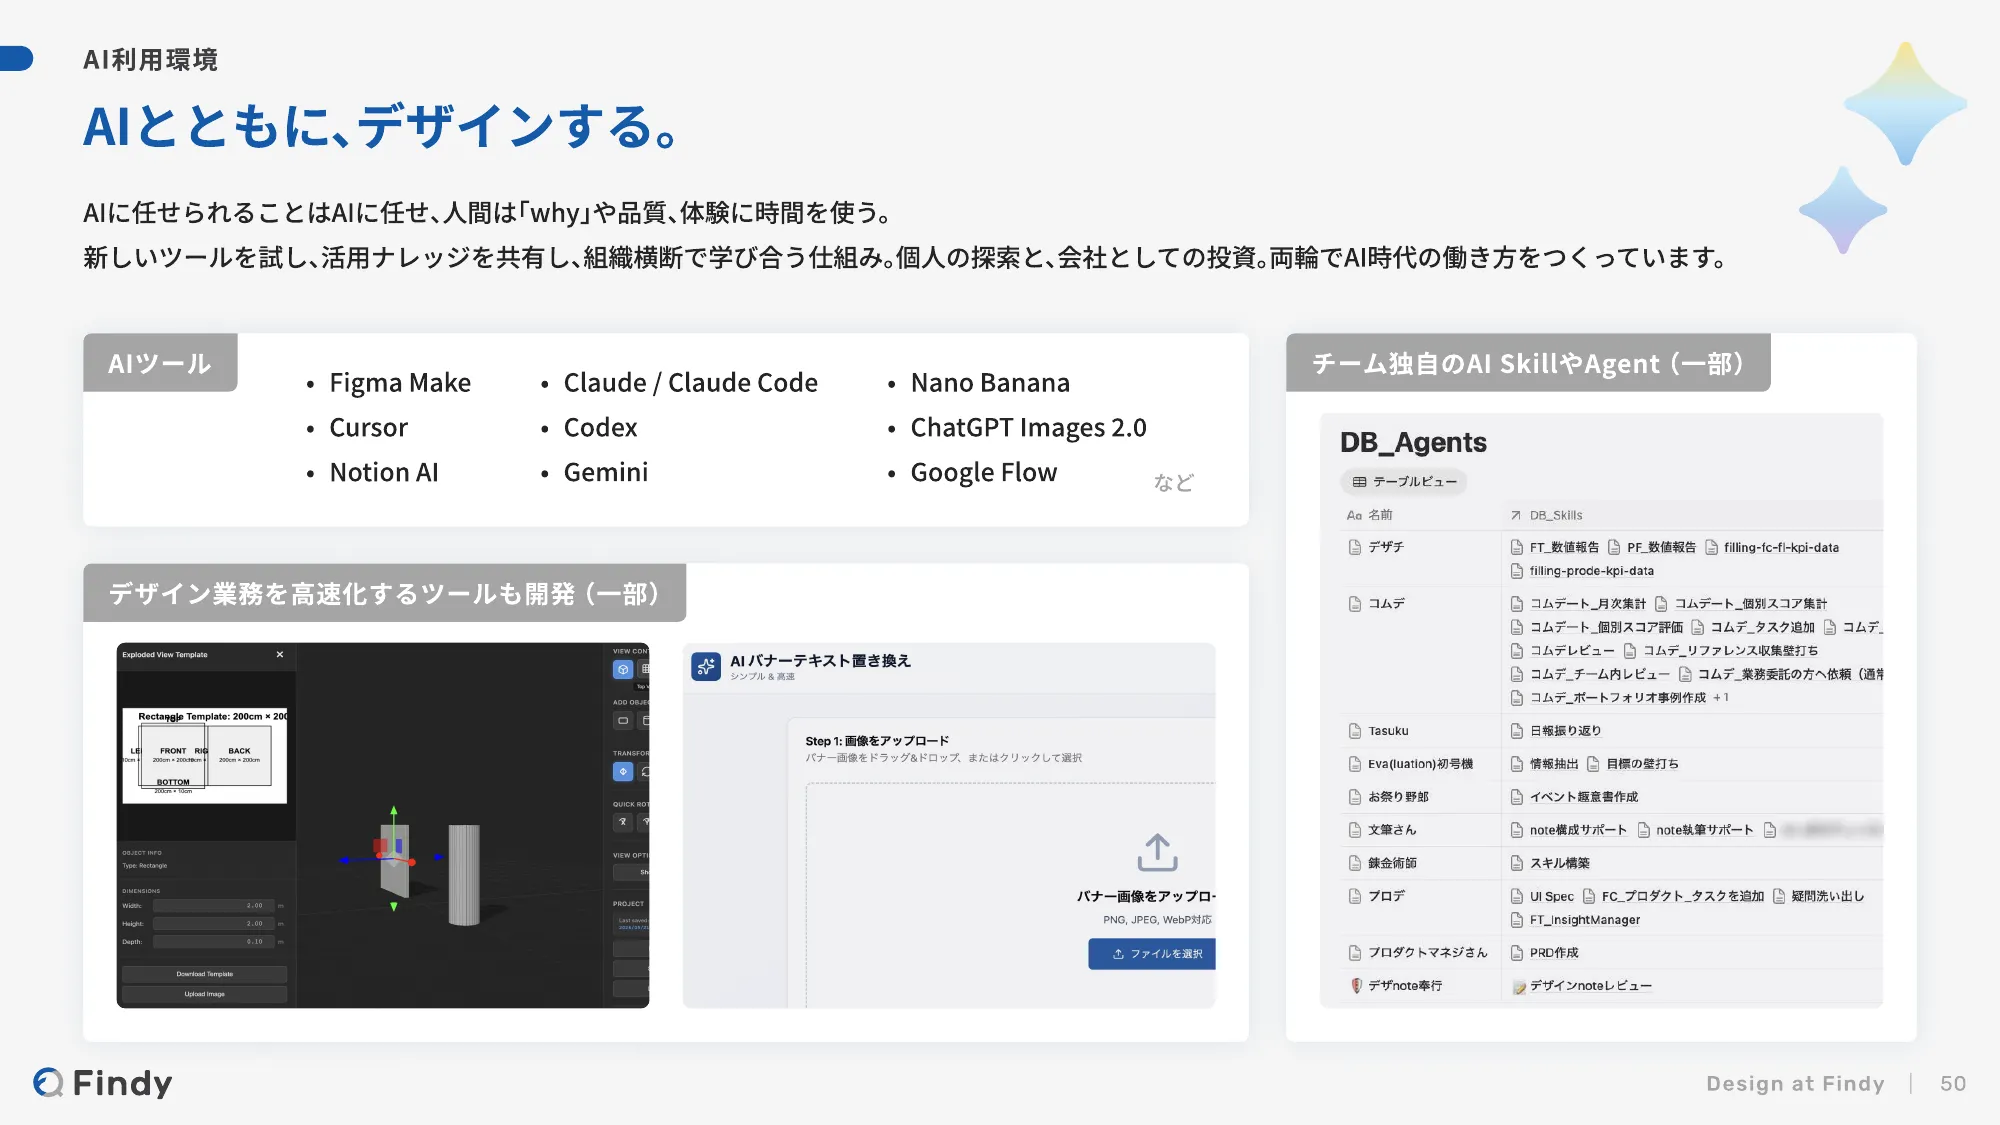Image resolution: width=2000 pixels, height=1125 pixels.
Task: Select the 3D cube view icon
Action: (x=623, y=669)
